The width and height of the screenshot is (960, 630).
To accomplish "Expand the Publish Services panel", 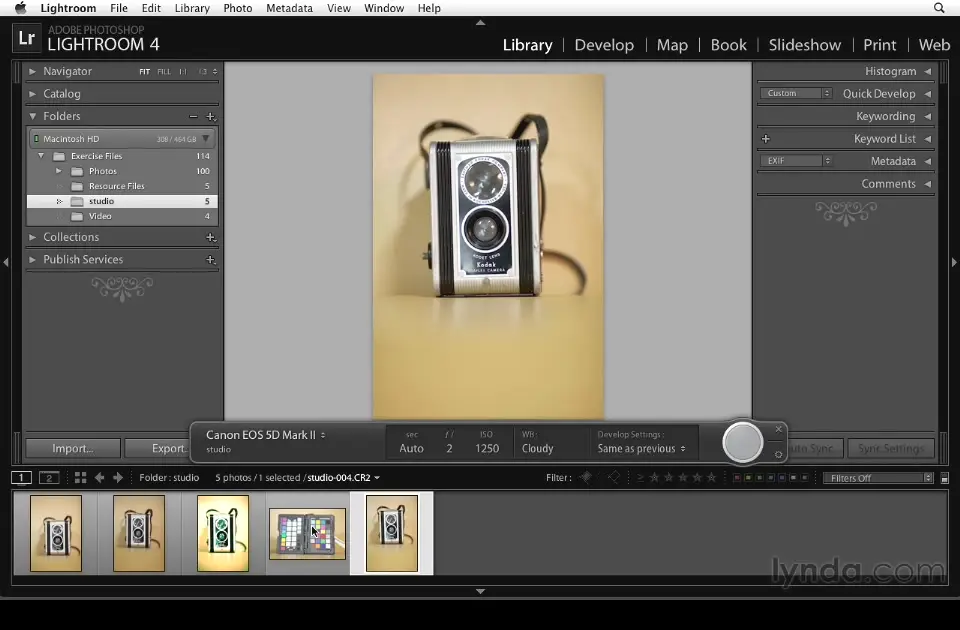I will [32, 260].
